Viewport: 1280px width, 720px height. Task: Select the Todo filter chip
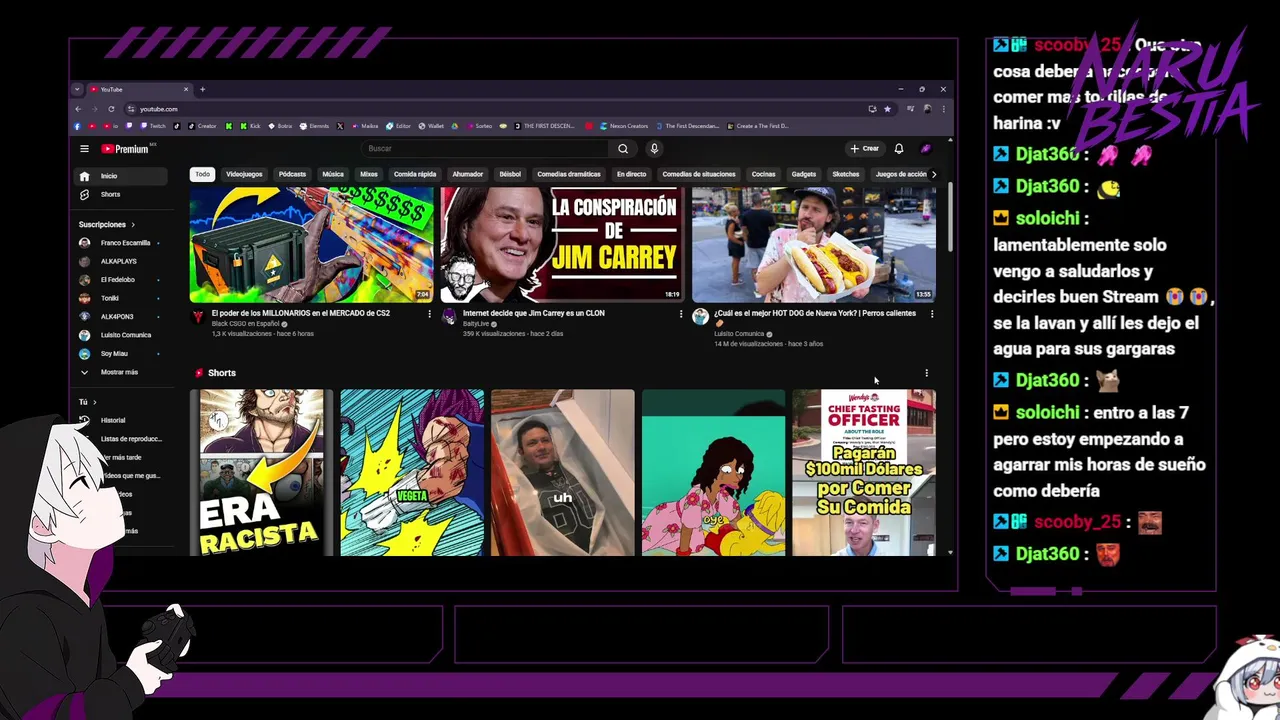(203, 174)
